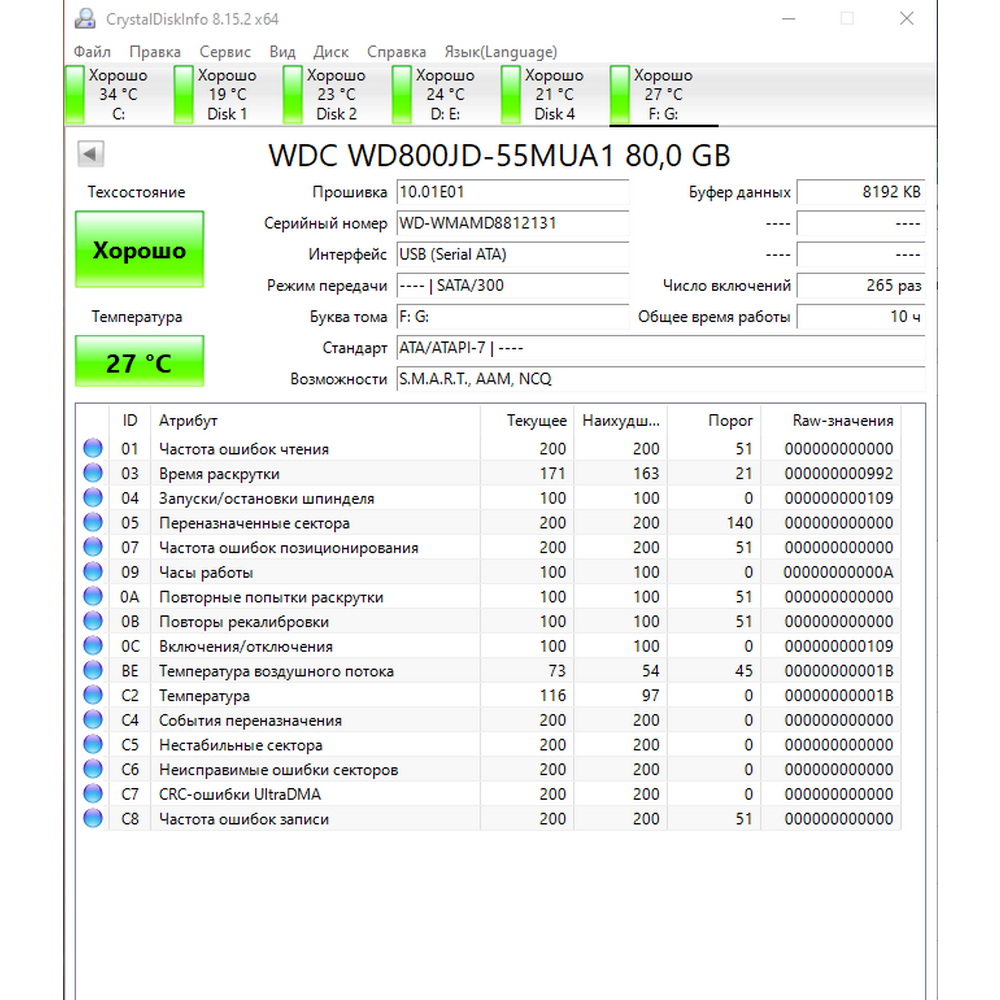The width and height of the screenshot is (1000, 1000).
Task: Open the Диск menu
Action: point(331,52)
